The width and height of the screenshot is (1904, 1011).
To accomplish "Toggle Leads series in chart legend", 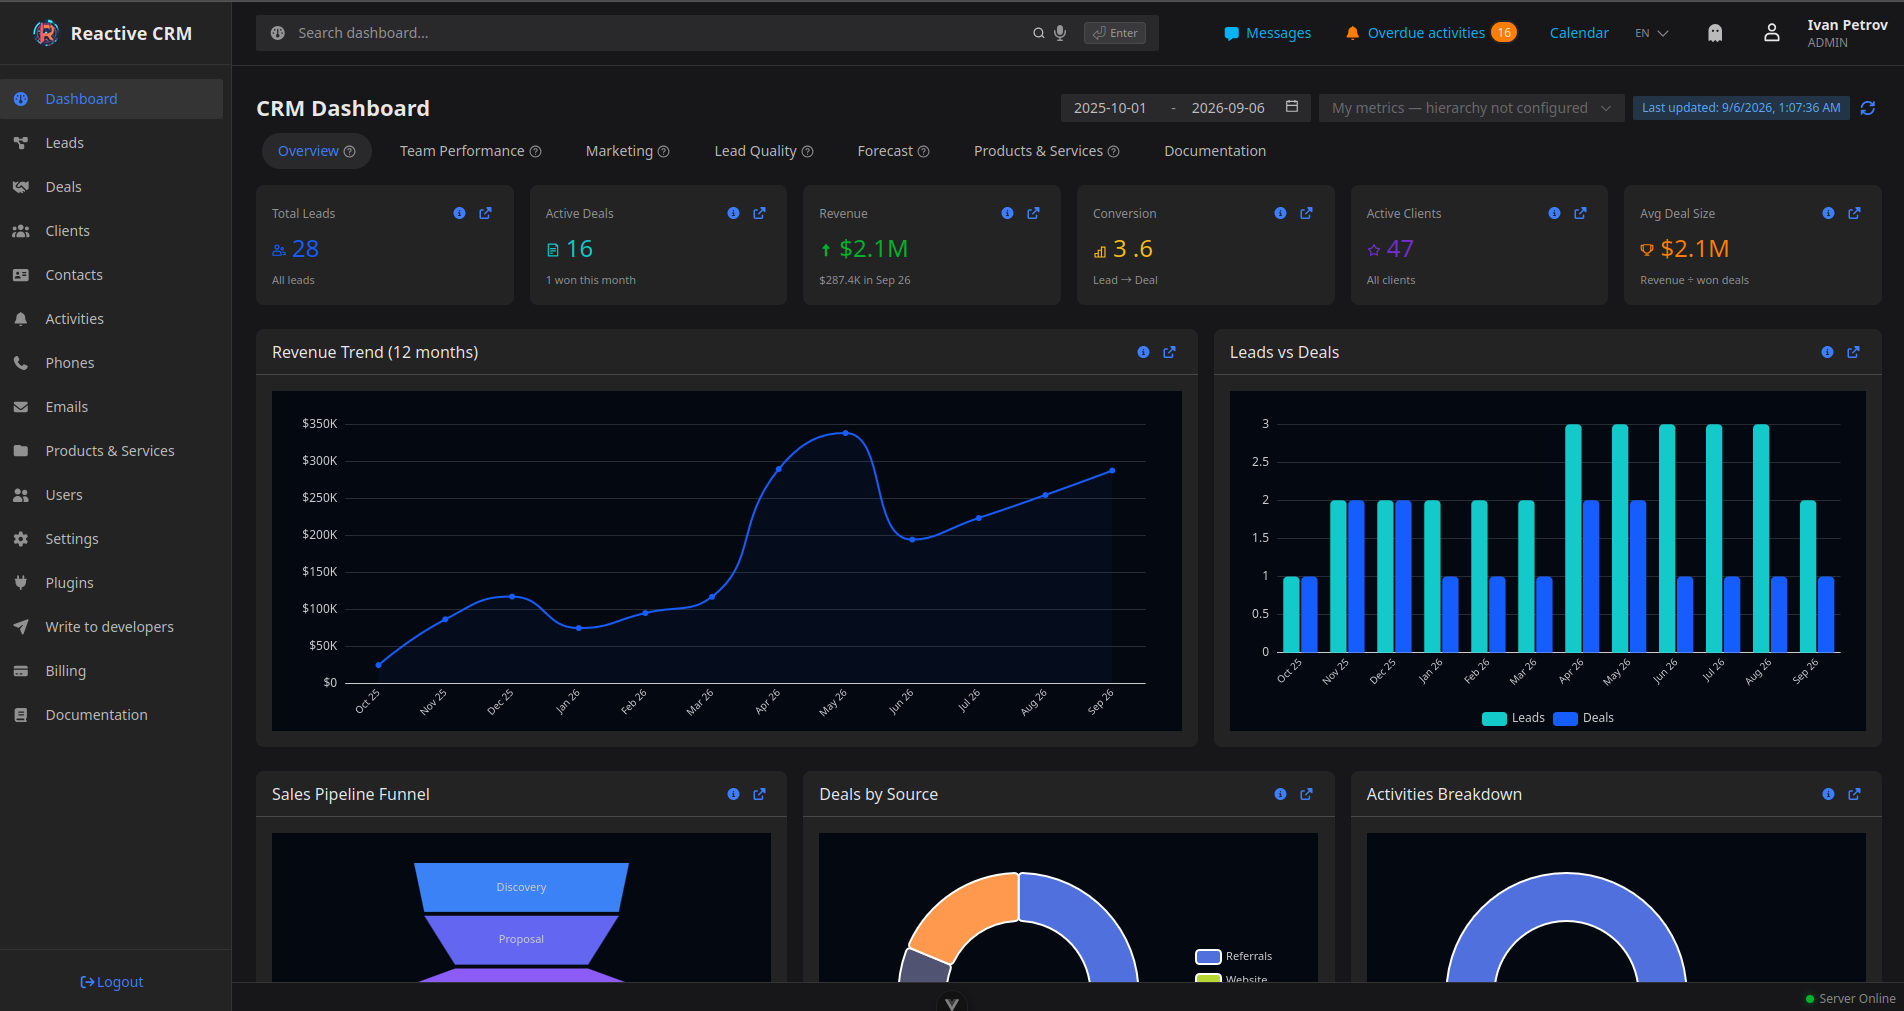I will pyautogui.click(x=1513, y=718).
